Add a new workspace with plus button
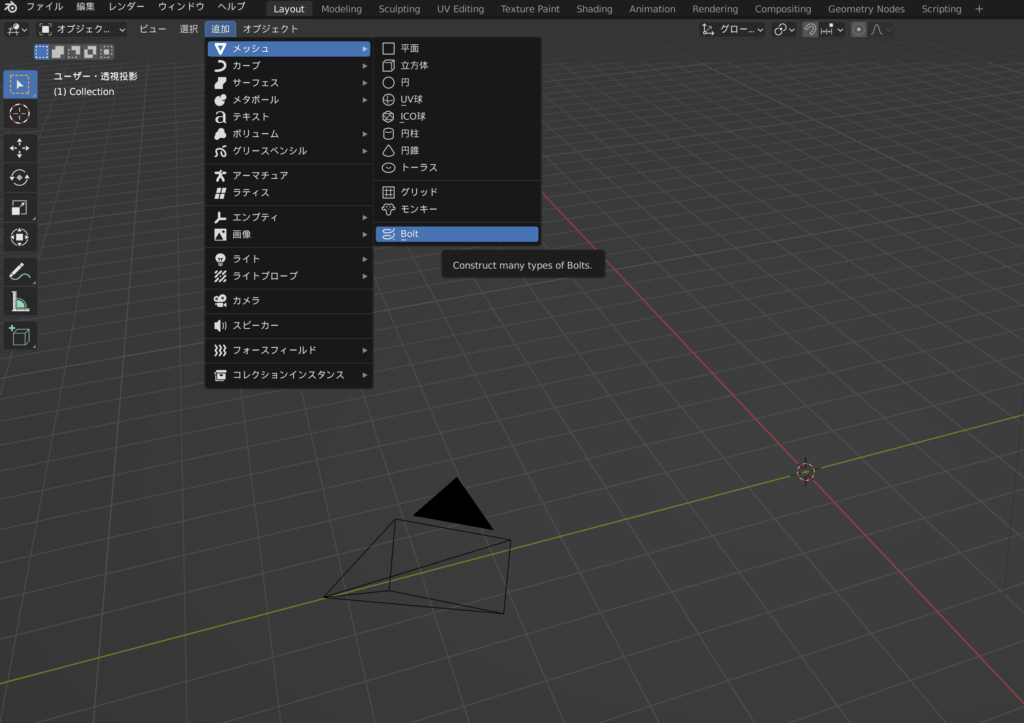This screenshot has height=723, width=1024. 979,9
